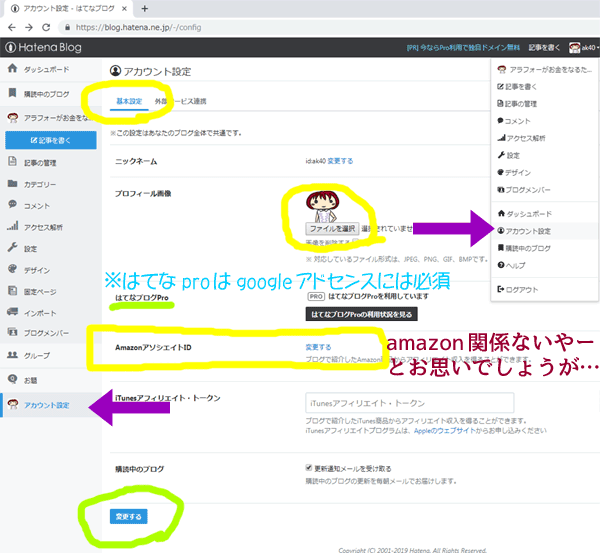Open デザイン palette icon in sidebar
The image size is (600, 553).
click(x=13, y=269)
